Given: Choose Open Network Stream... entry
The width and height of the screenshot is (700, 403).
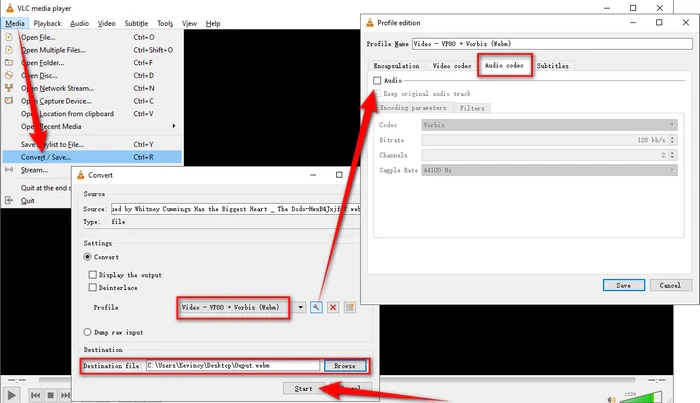Looking at the screenshot, I should [x=92, y=88].
